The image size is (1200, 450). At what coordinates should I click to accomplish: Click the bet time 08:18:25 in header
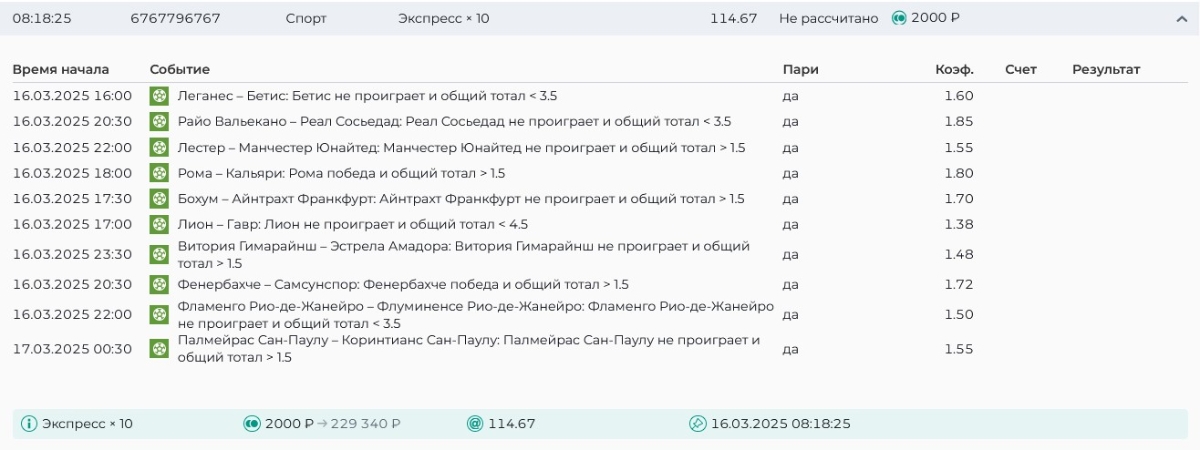pyautogui.click(x=41, y=18)
